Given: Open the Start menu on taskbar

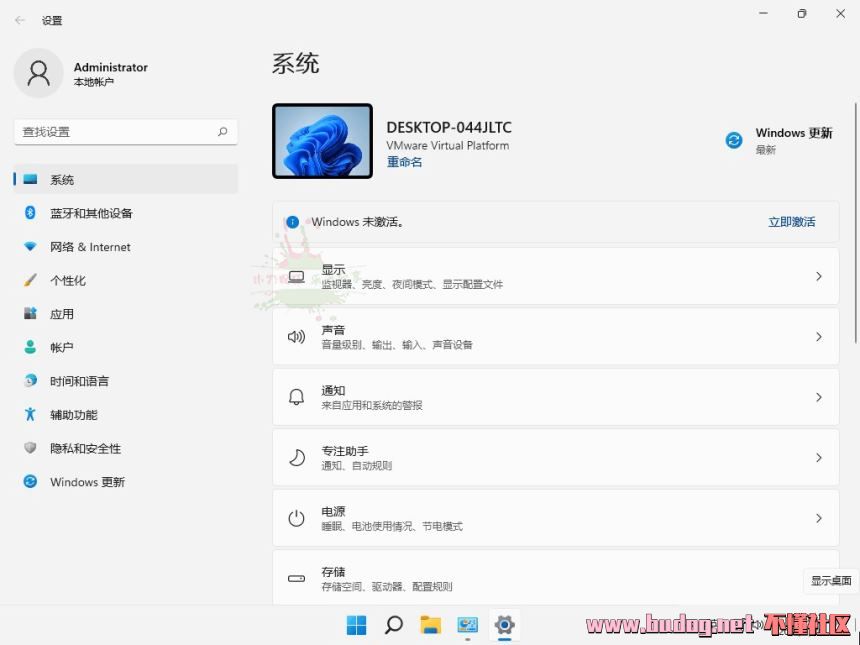Looking at the screenshot, I should [357, 625].
